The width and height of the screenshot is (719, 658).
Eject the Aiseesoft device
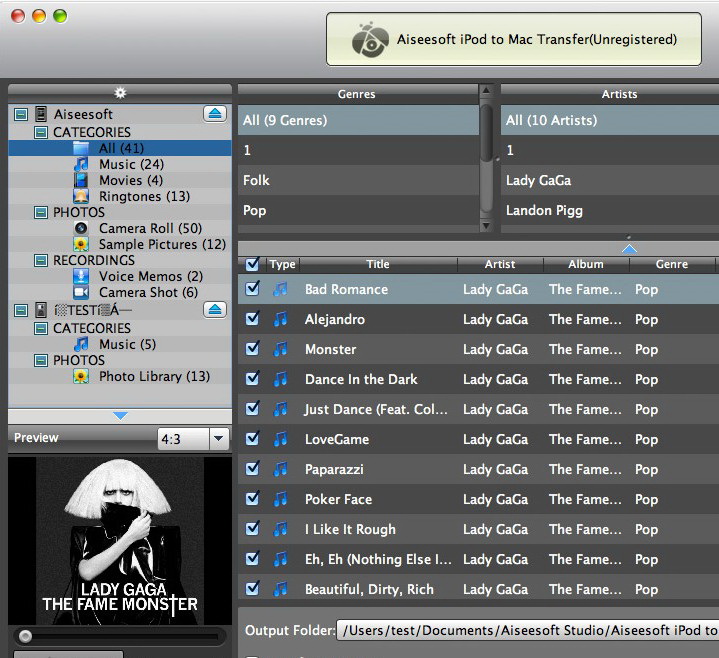[x=215, y=113]
